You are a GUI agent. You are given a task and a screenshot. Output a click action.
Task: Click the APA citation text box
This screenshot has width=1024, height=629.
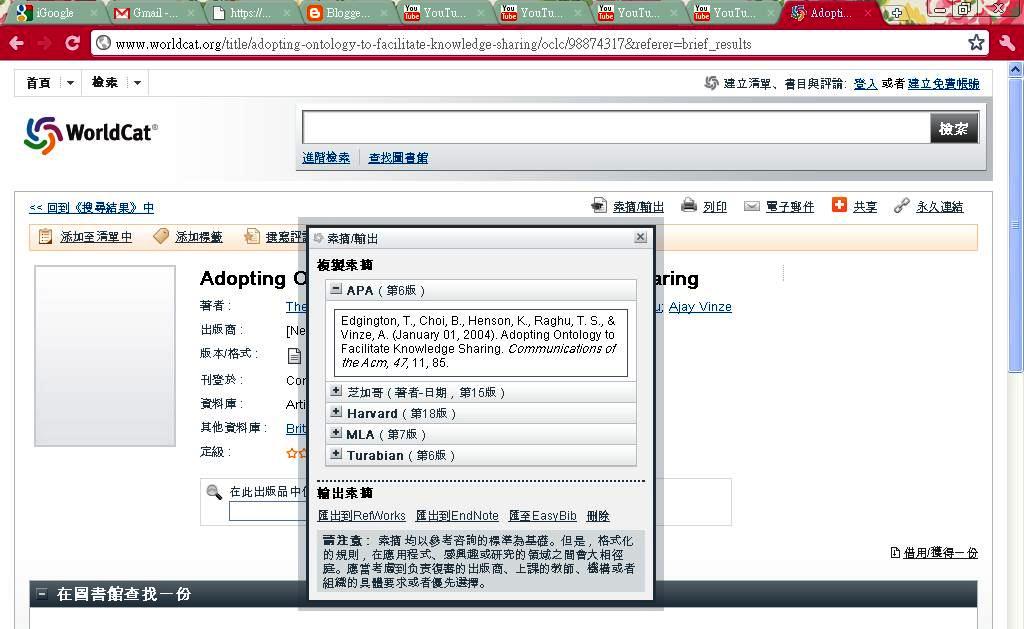click(481, 343)
